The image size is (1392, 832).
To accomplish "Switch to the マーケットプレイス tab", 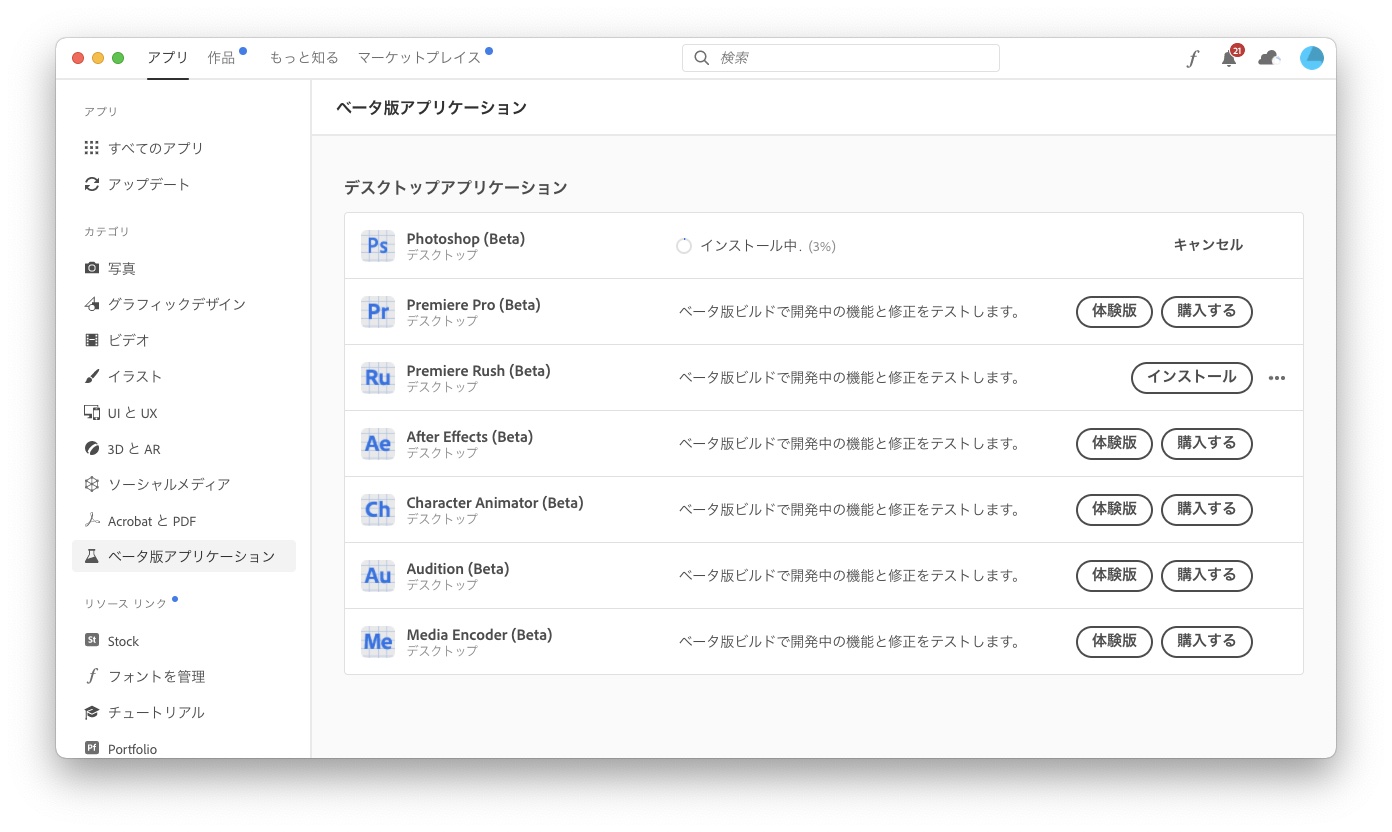I will point(419,58).
